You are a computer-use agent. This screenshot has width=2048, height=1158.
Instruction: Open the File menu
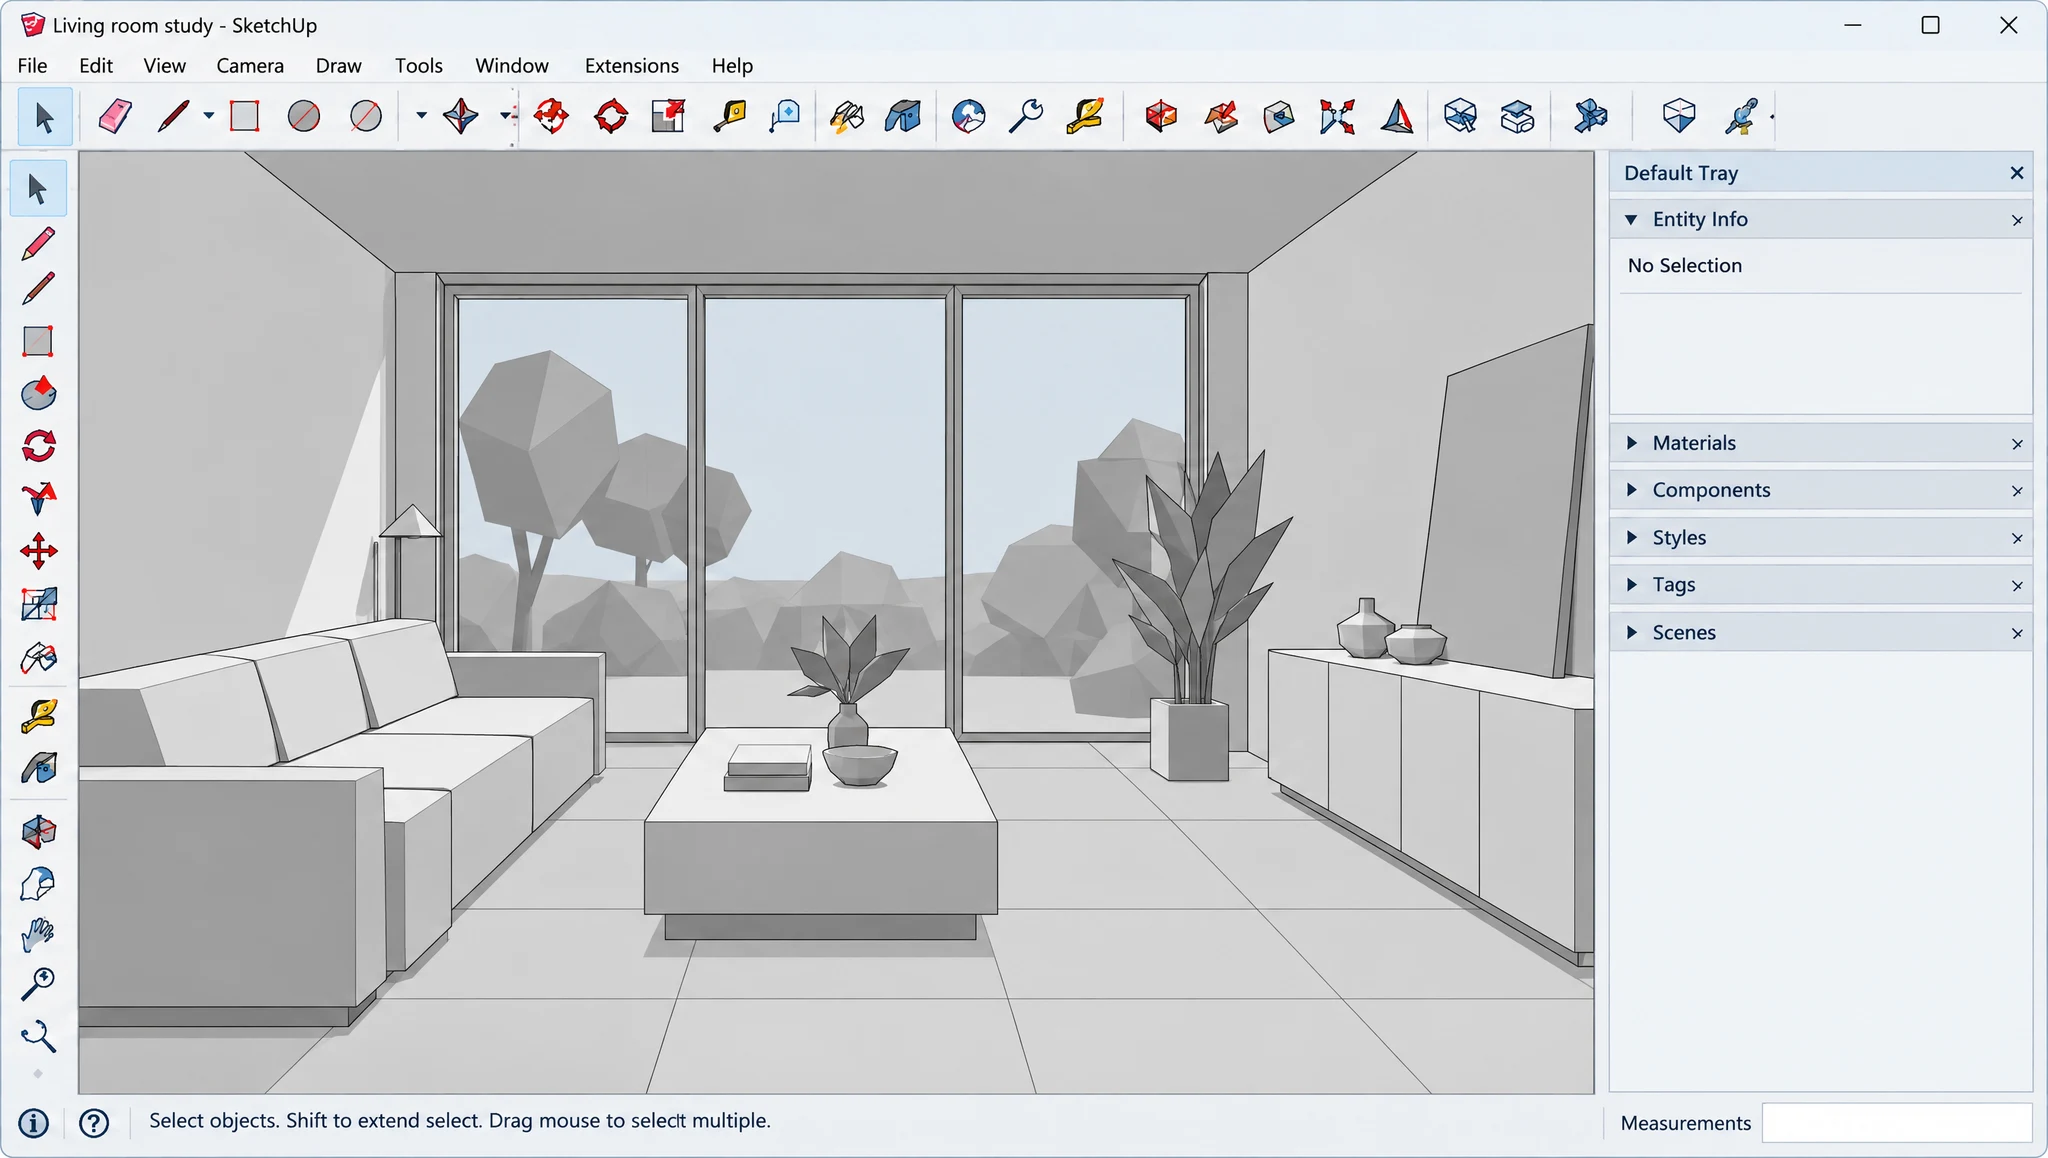pos(32,65)
